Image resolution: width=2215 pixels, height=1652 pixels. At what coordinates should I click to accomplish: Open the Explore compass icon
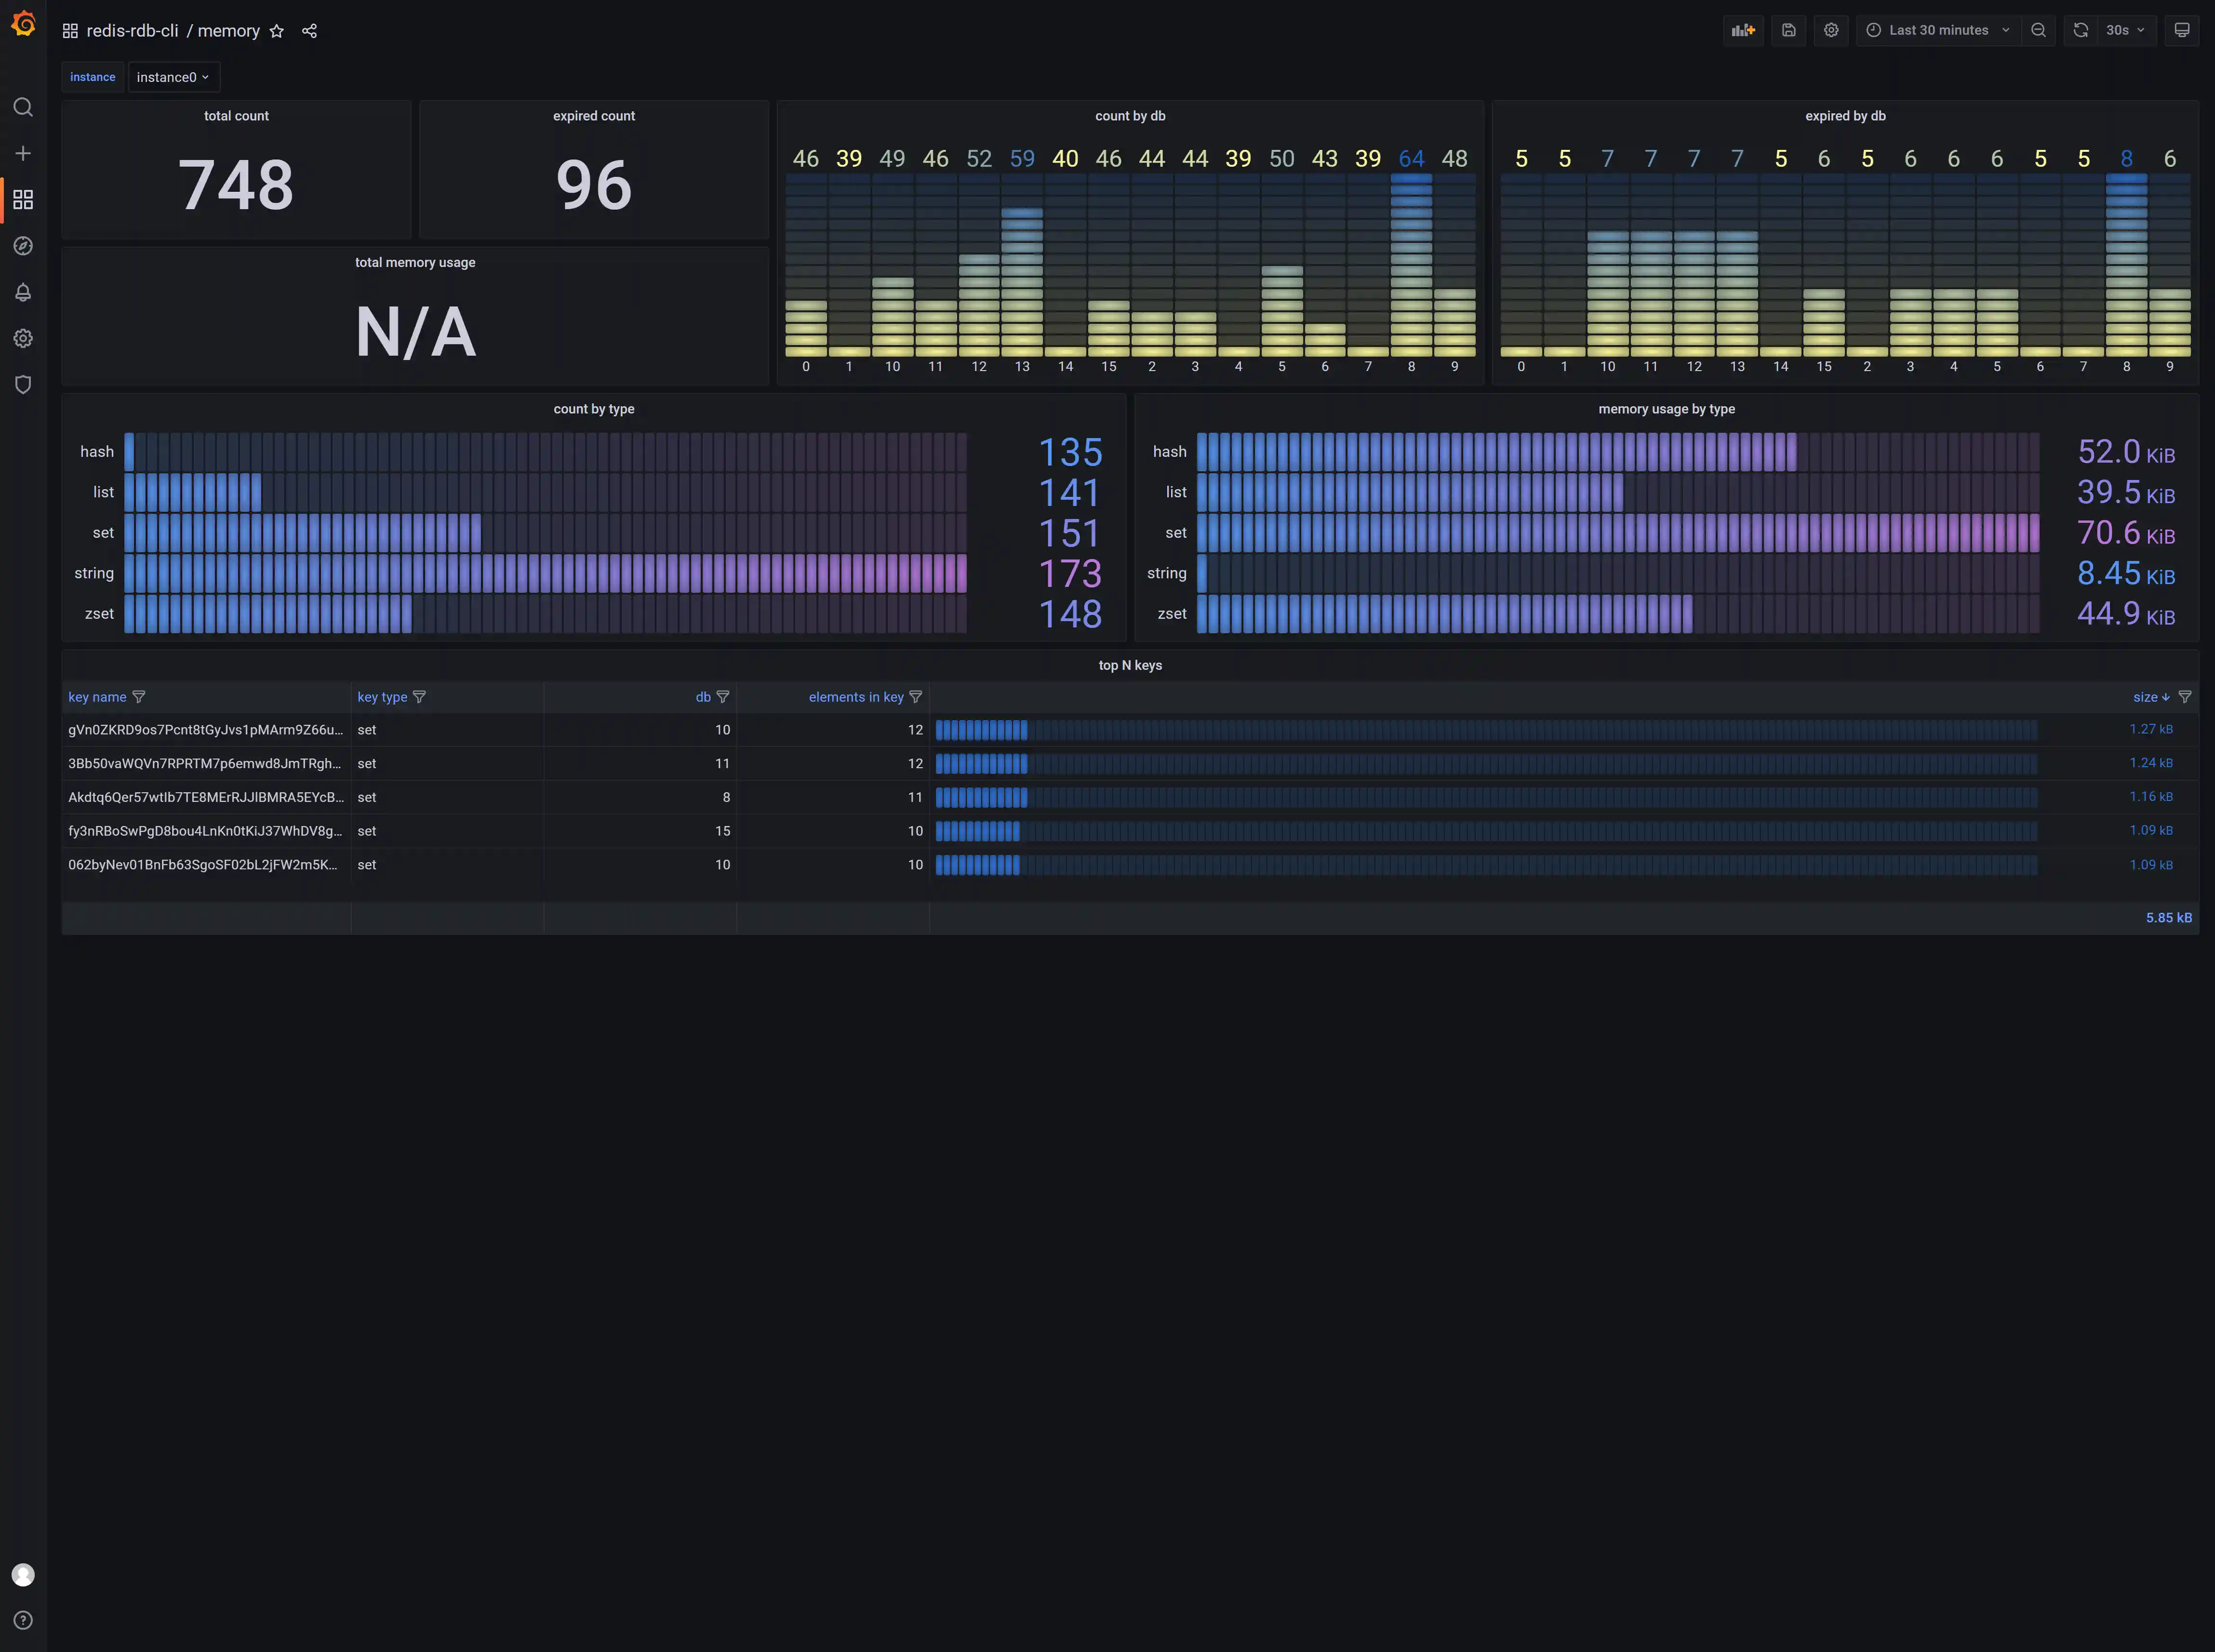(23, 246)
